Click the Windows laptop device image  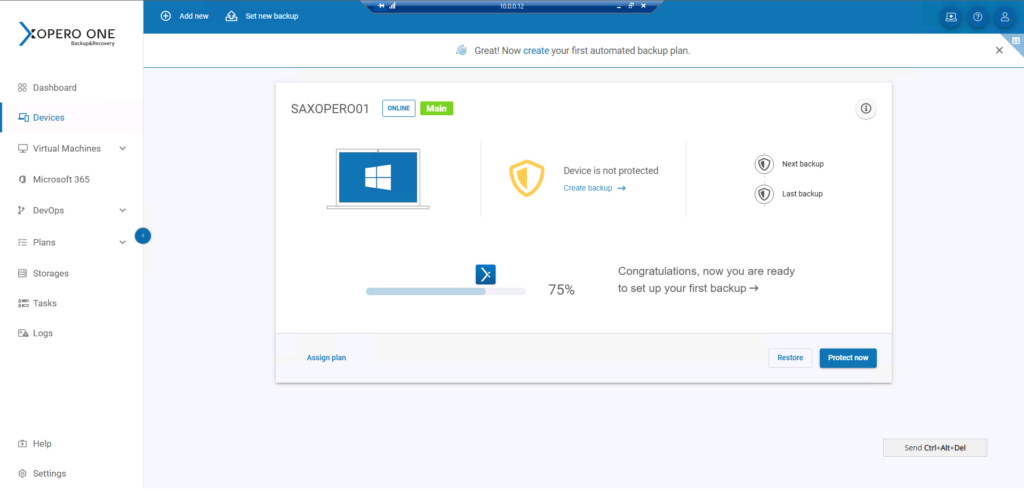point(378,179)
